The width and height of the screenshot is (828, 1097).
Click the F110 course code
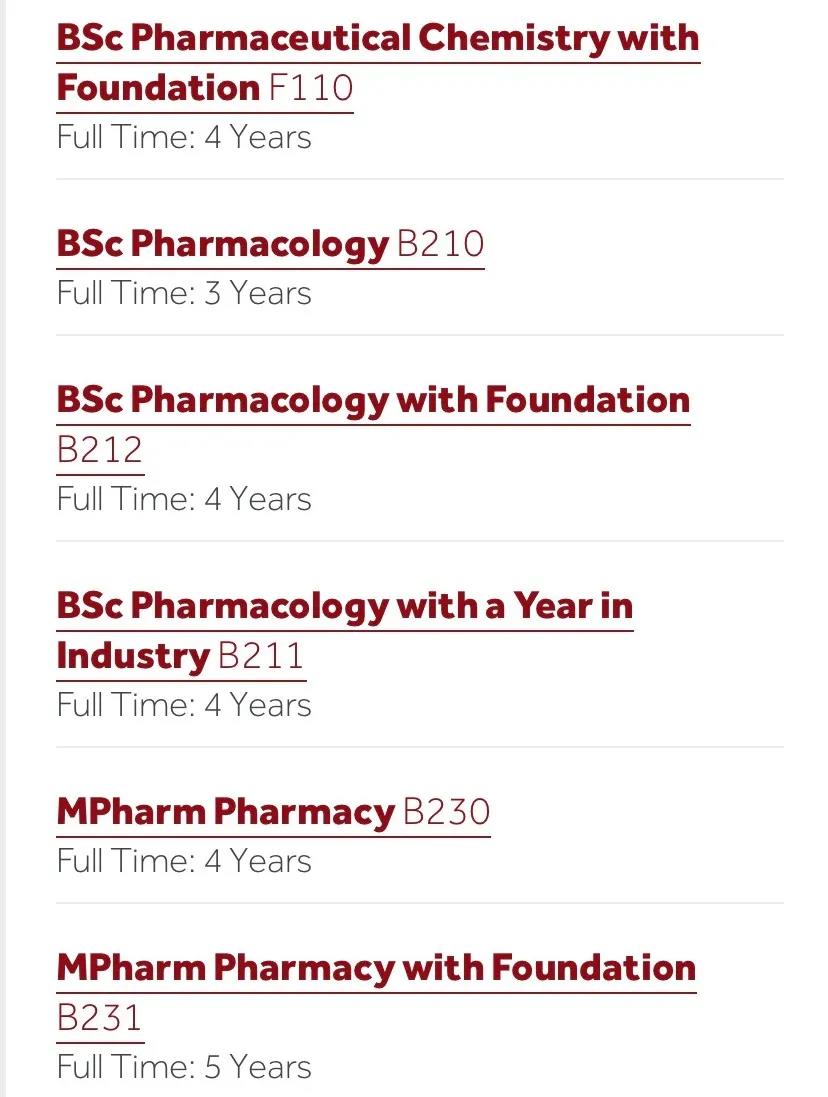[x=310, y=88]
